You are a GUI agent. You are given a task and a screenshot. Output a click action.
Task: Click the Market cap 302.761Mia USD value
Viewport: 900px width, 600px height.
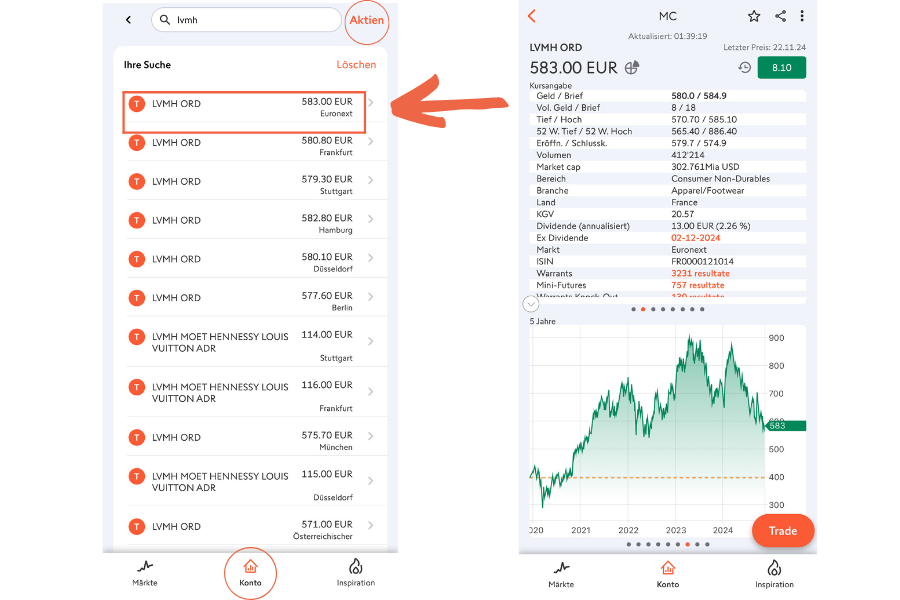[x=705, y=167]
